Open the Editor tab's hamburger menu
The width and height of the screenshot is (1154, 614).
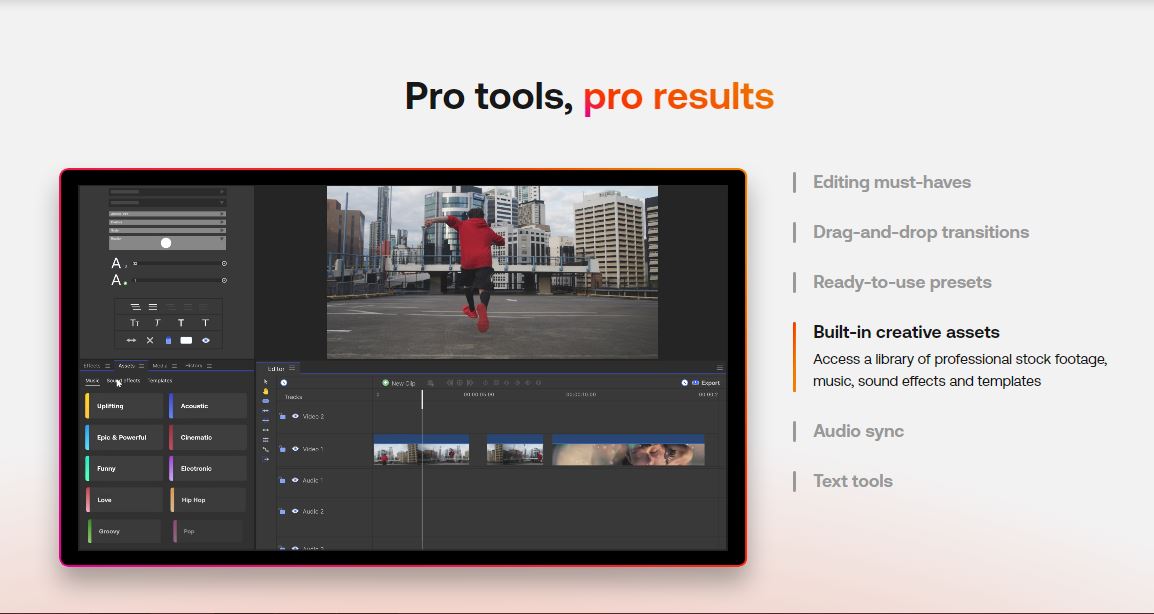click(x=292, y=368)
